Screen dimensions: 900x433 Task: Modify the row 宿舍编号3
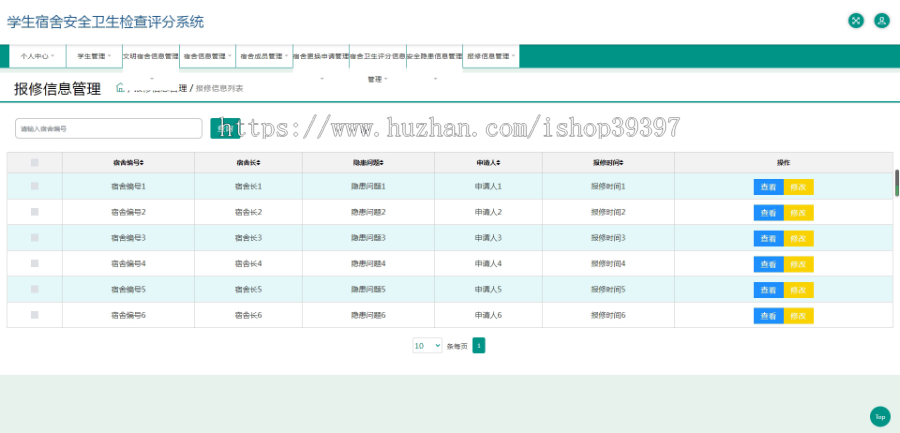(x=798, y=238)
